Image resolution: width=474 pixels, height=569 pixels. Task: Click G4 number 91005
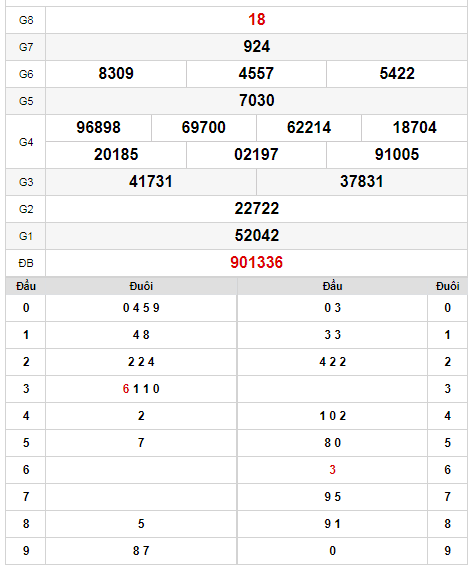pos(397,155)
